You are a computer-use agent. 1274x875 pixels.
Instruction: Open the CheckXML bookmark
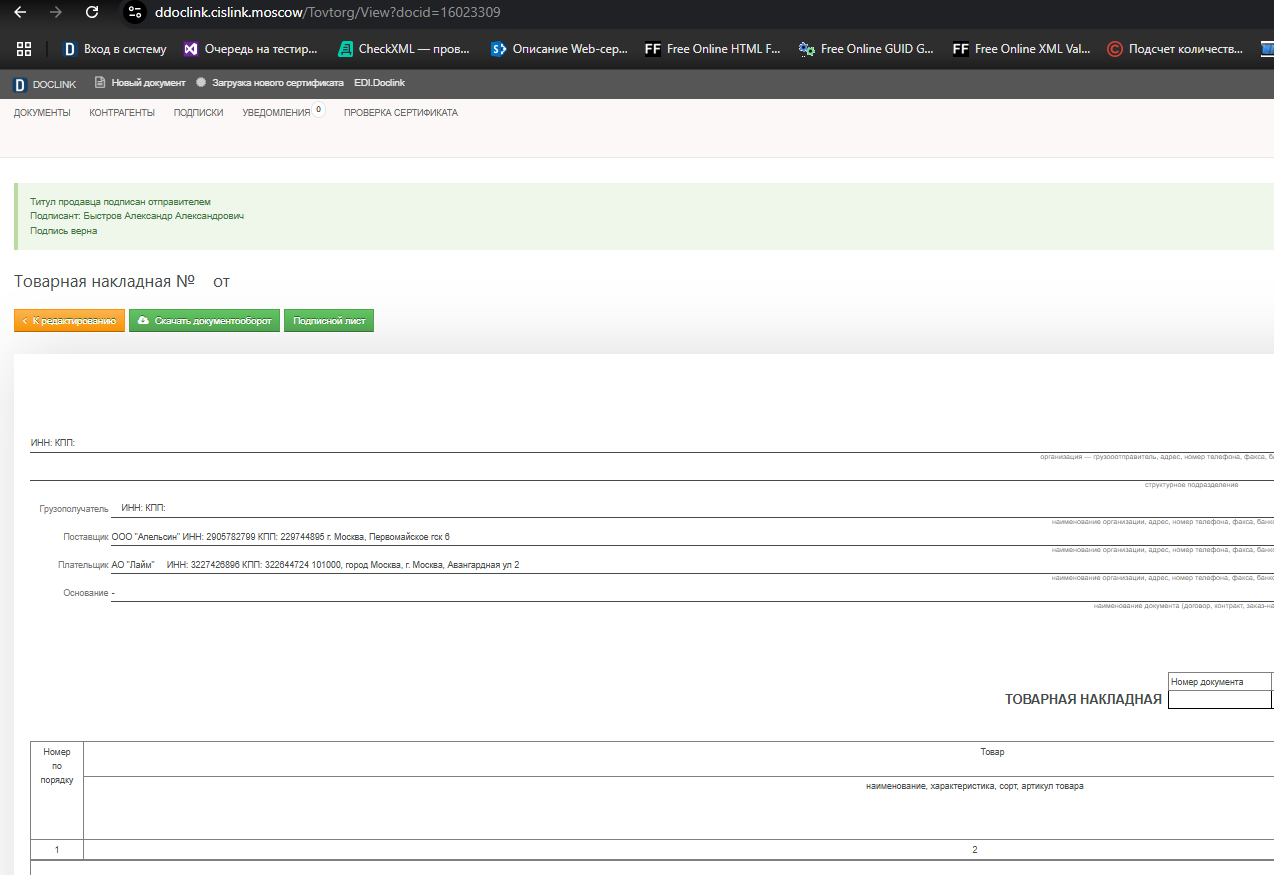(x=405, y=48)
